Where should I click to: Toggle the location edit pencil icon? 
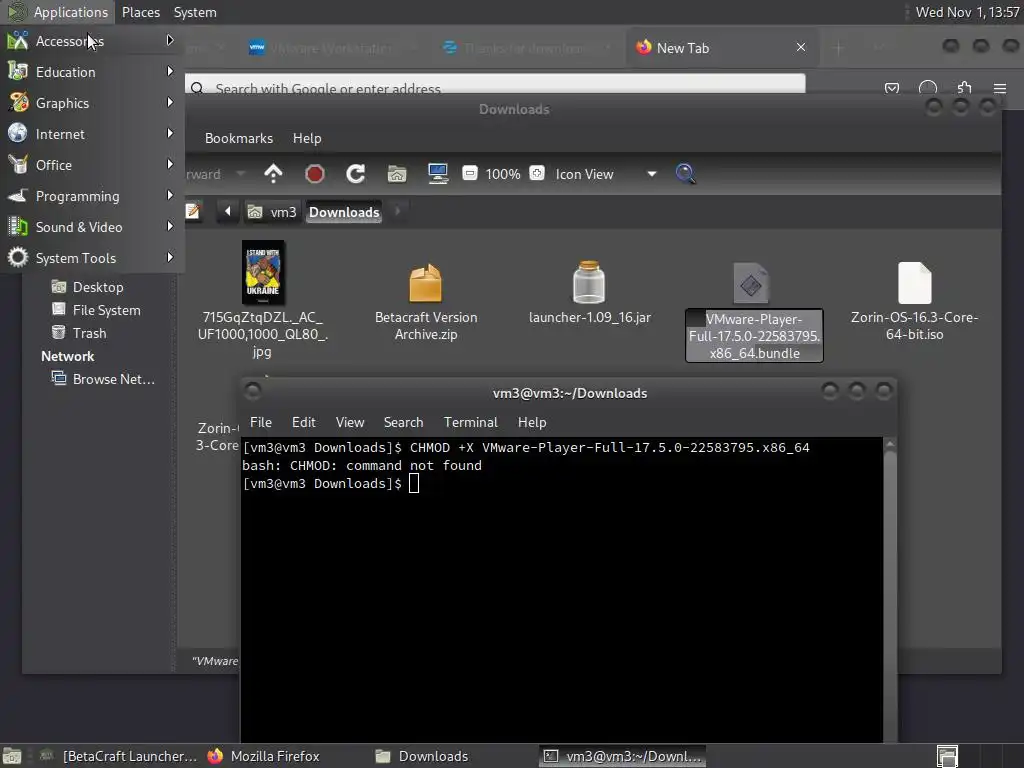pos(193,212)
